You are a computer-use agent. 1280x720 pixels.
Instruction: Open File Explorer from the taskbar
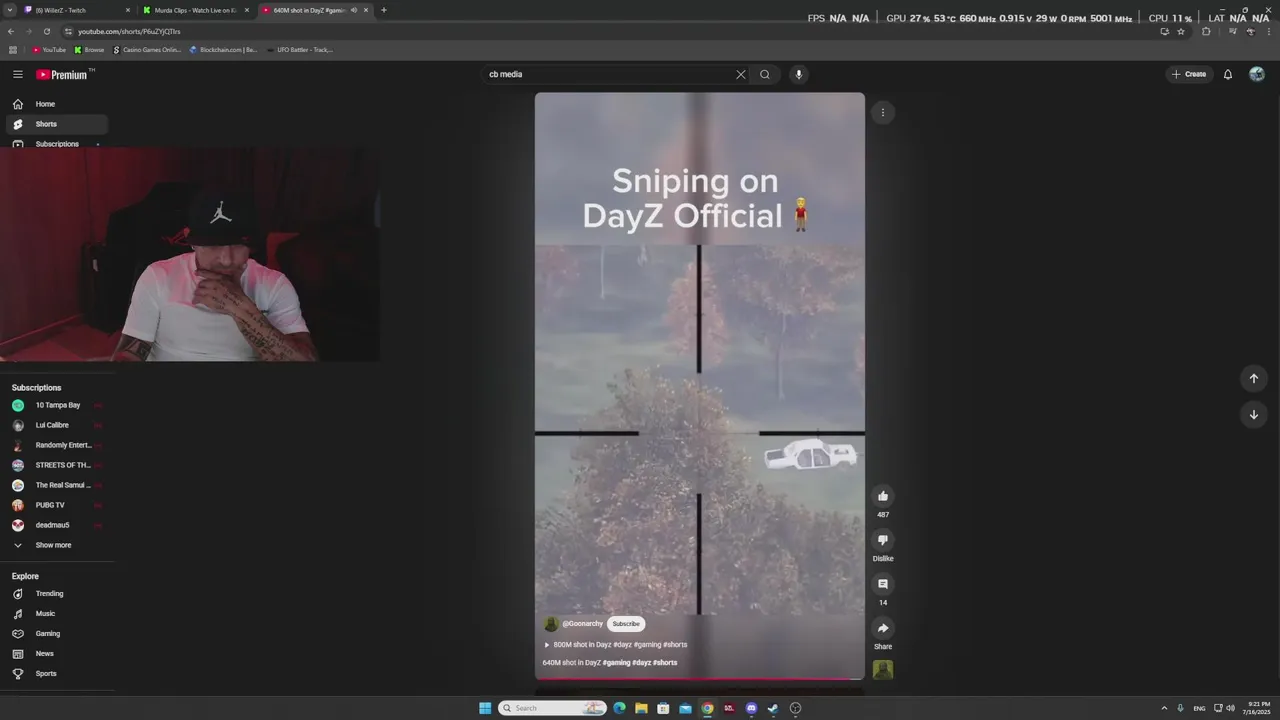pos(641,708)
